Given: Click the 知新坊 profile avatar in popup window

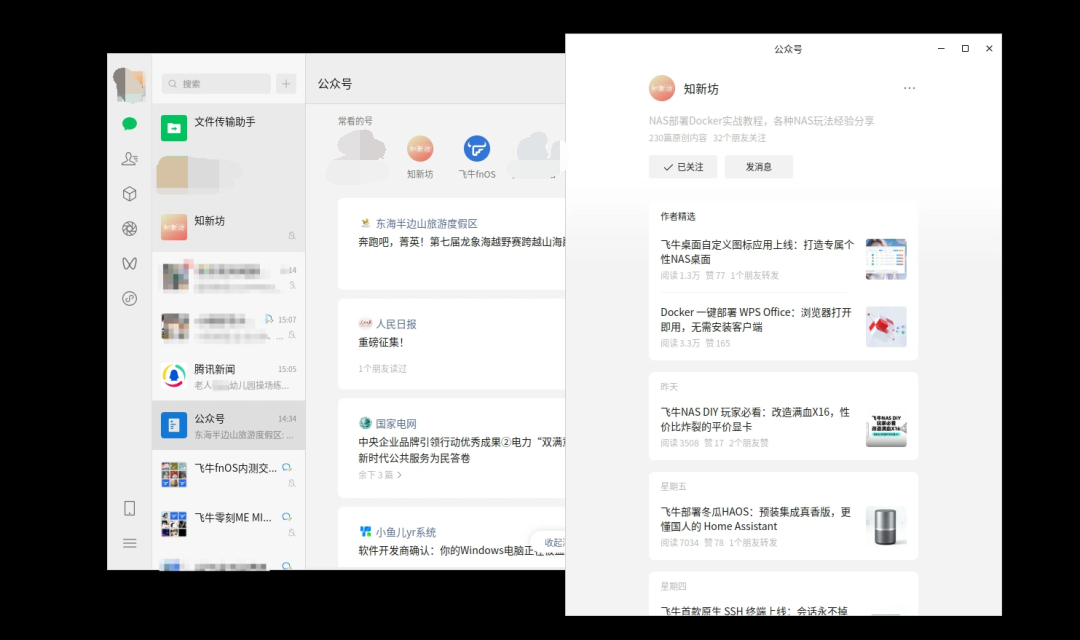Looking at the screenshot, I should click(662, 88).
